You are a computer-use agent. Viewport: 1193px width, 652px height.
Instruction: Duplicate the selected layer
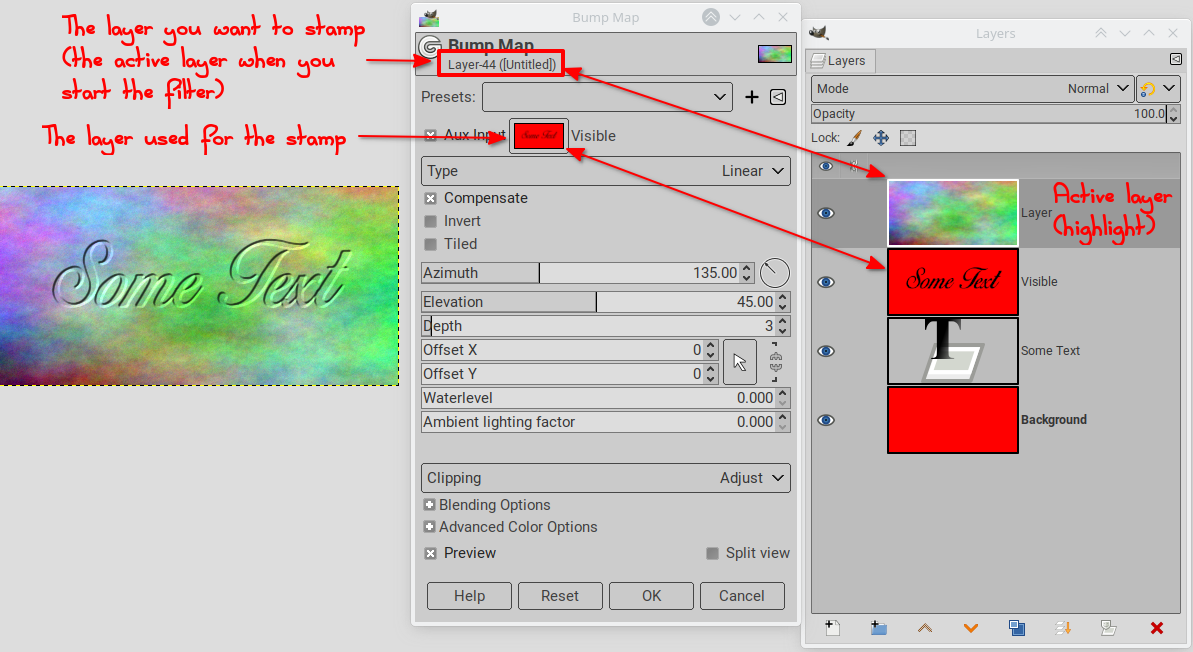point(1017,628)
